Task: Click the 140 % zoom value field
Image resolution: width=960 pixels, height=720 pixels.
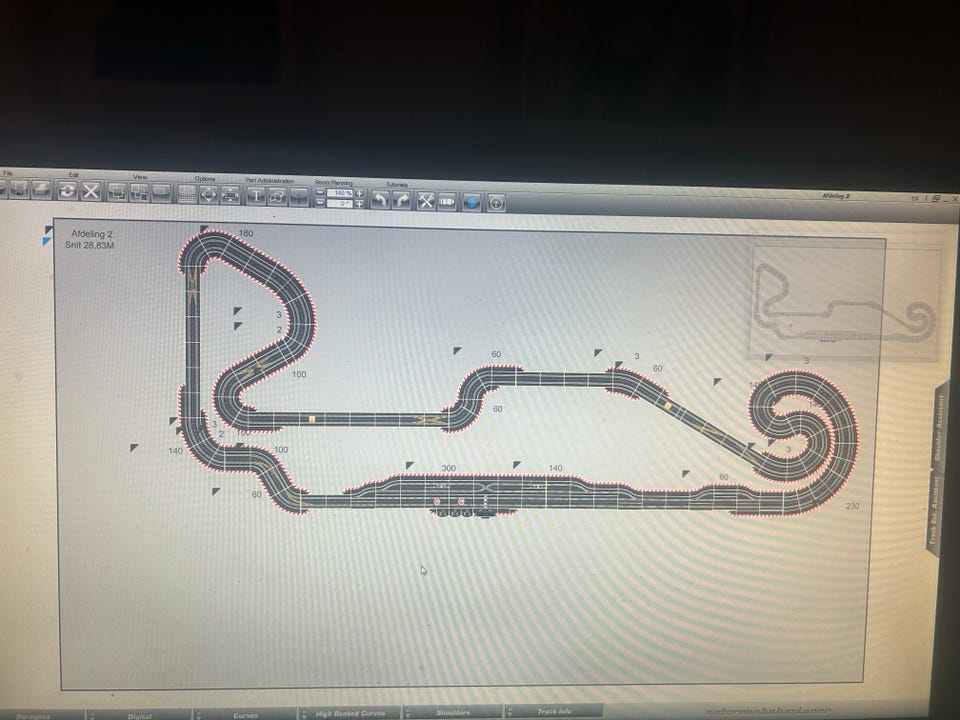Action: (340, 193)
